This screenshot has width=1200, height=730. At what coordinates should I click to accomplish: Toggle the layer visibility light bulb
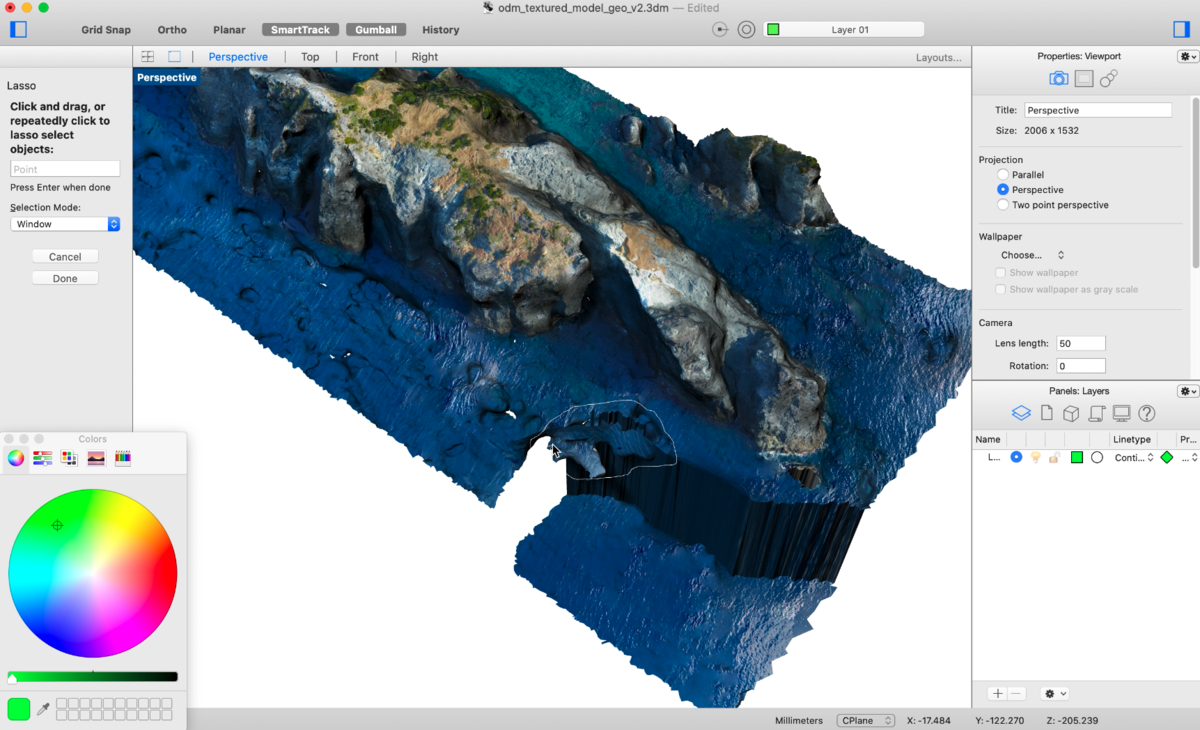(1036, 457)
